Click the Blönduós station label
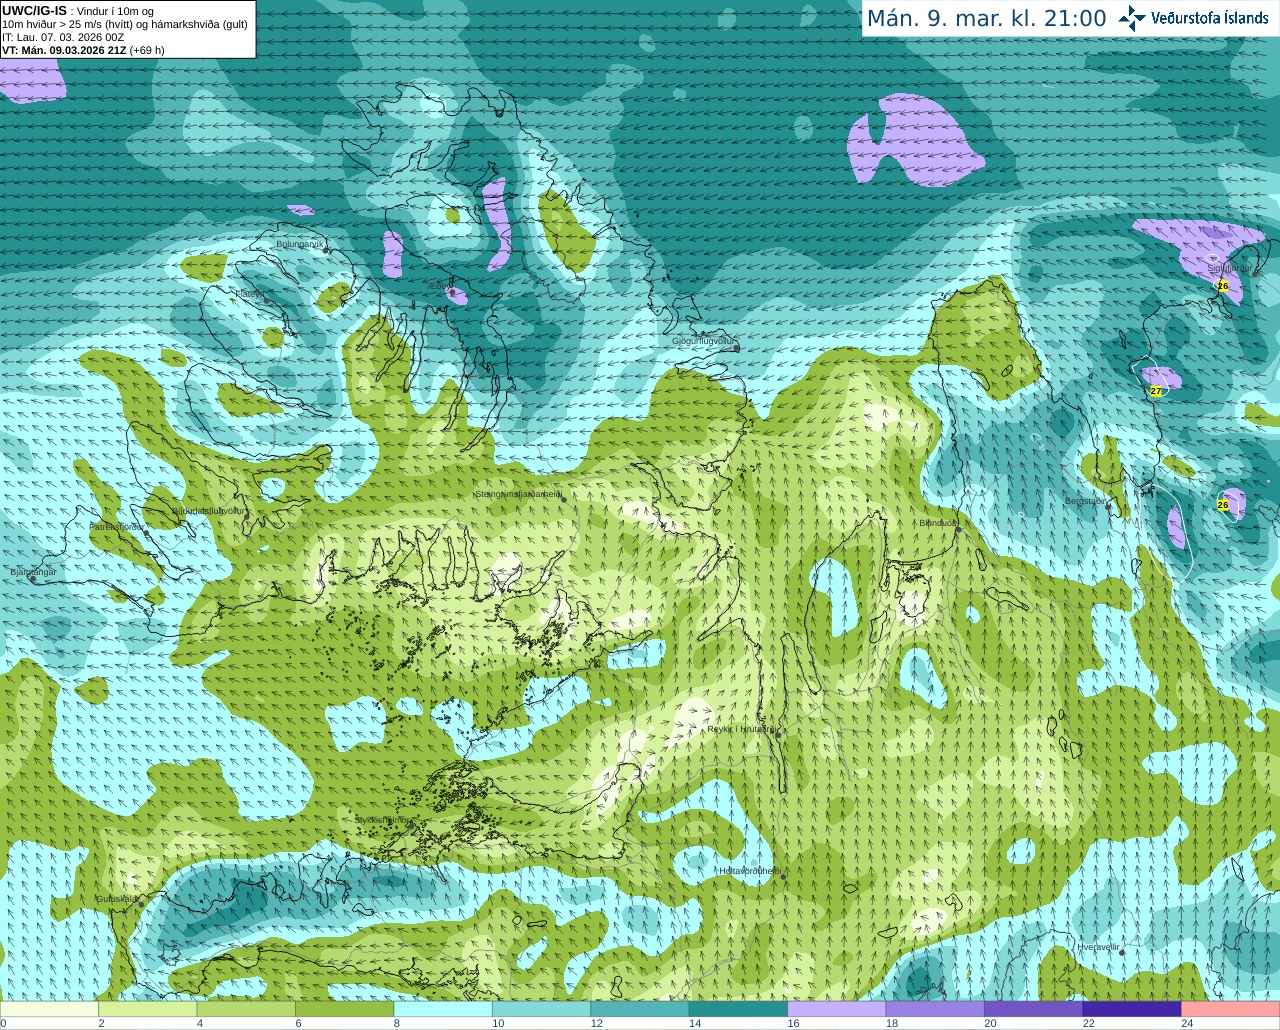The height and width of the screenshot is (1030, 1280). [x=938, y=523]
